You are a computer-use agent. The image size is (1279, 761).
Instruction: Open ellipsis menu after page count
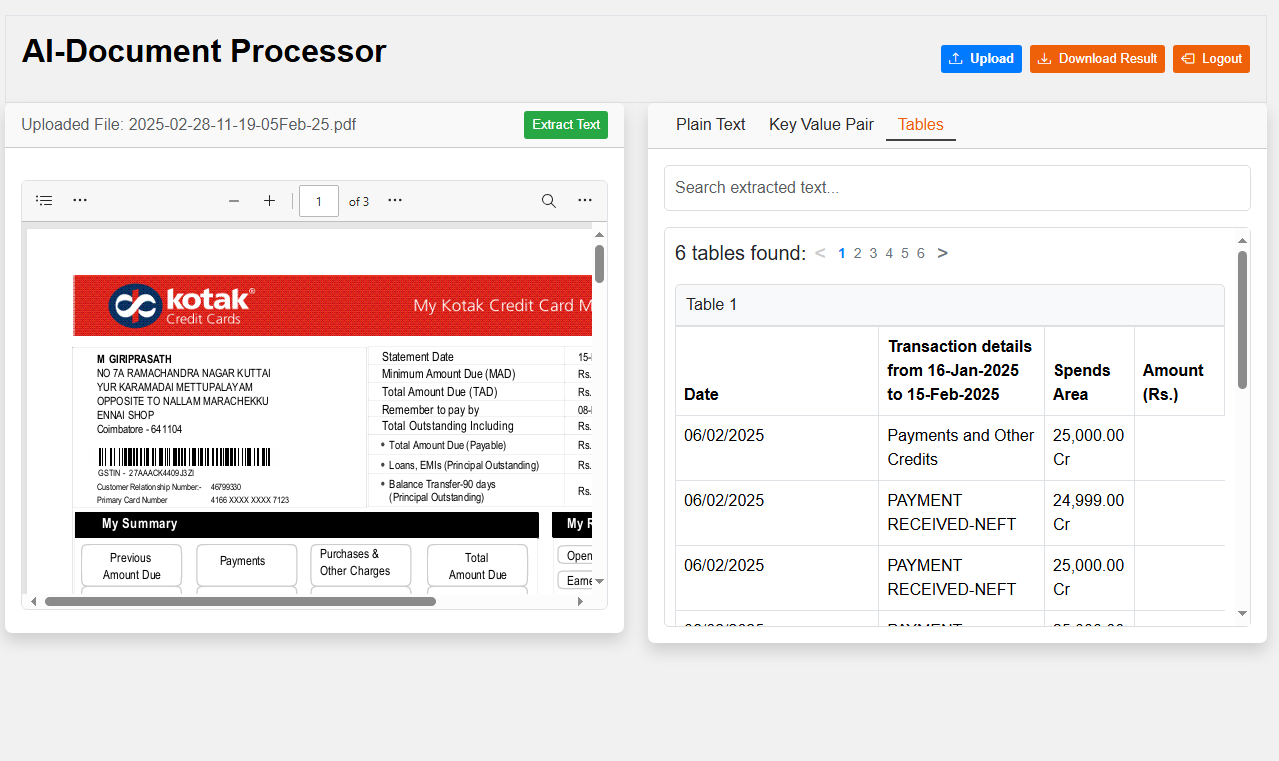click(395, 201)
